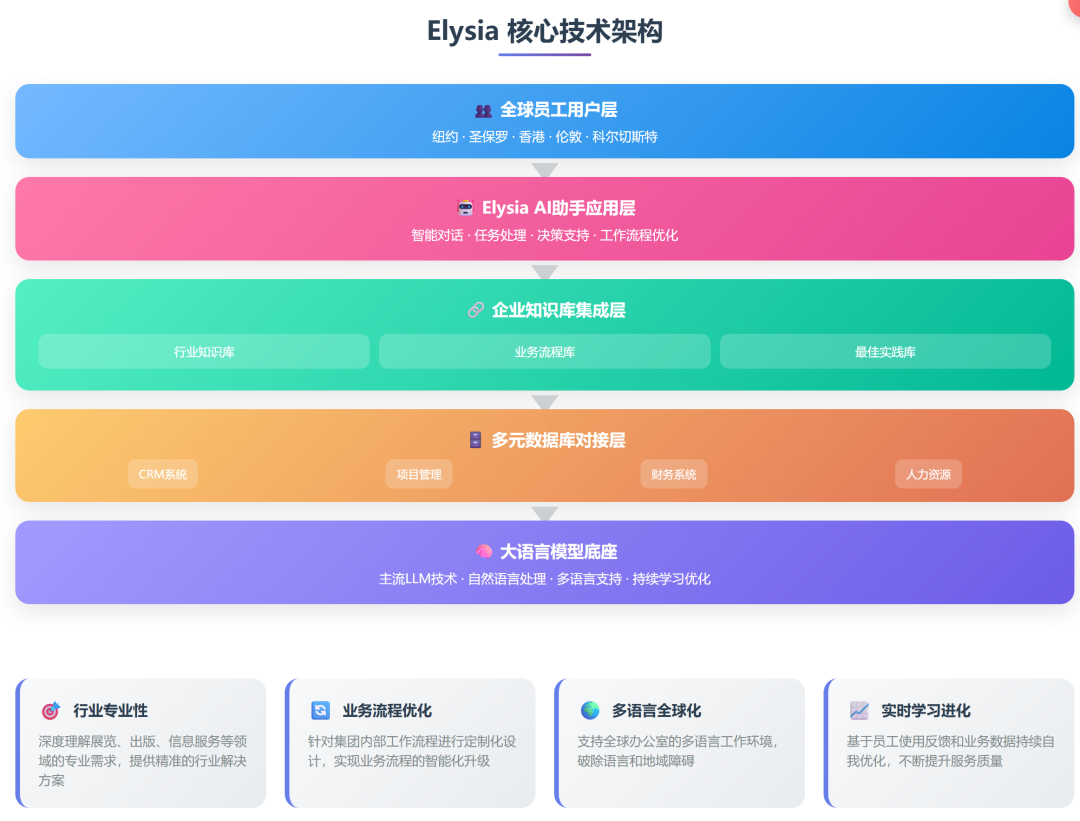This screenshot has height=821, width=1080.
Task: Select the 行业知识库 tag
Action: click(x=203, y=351)
